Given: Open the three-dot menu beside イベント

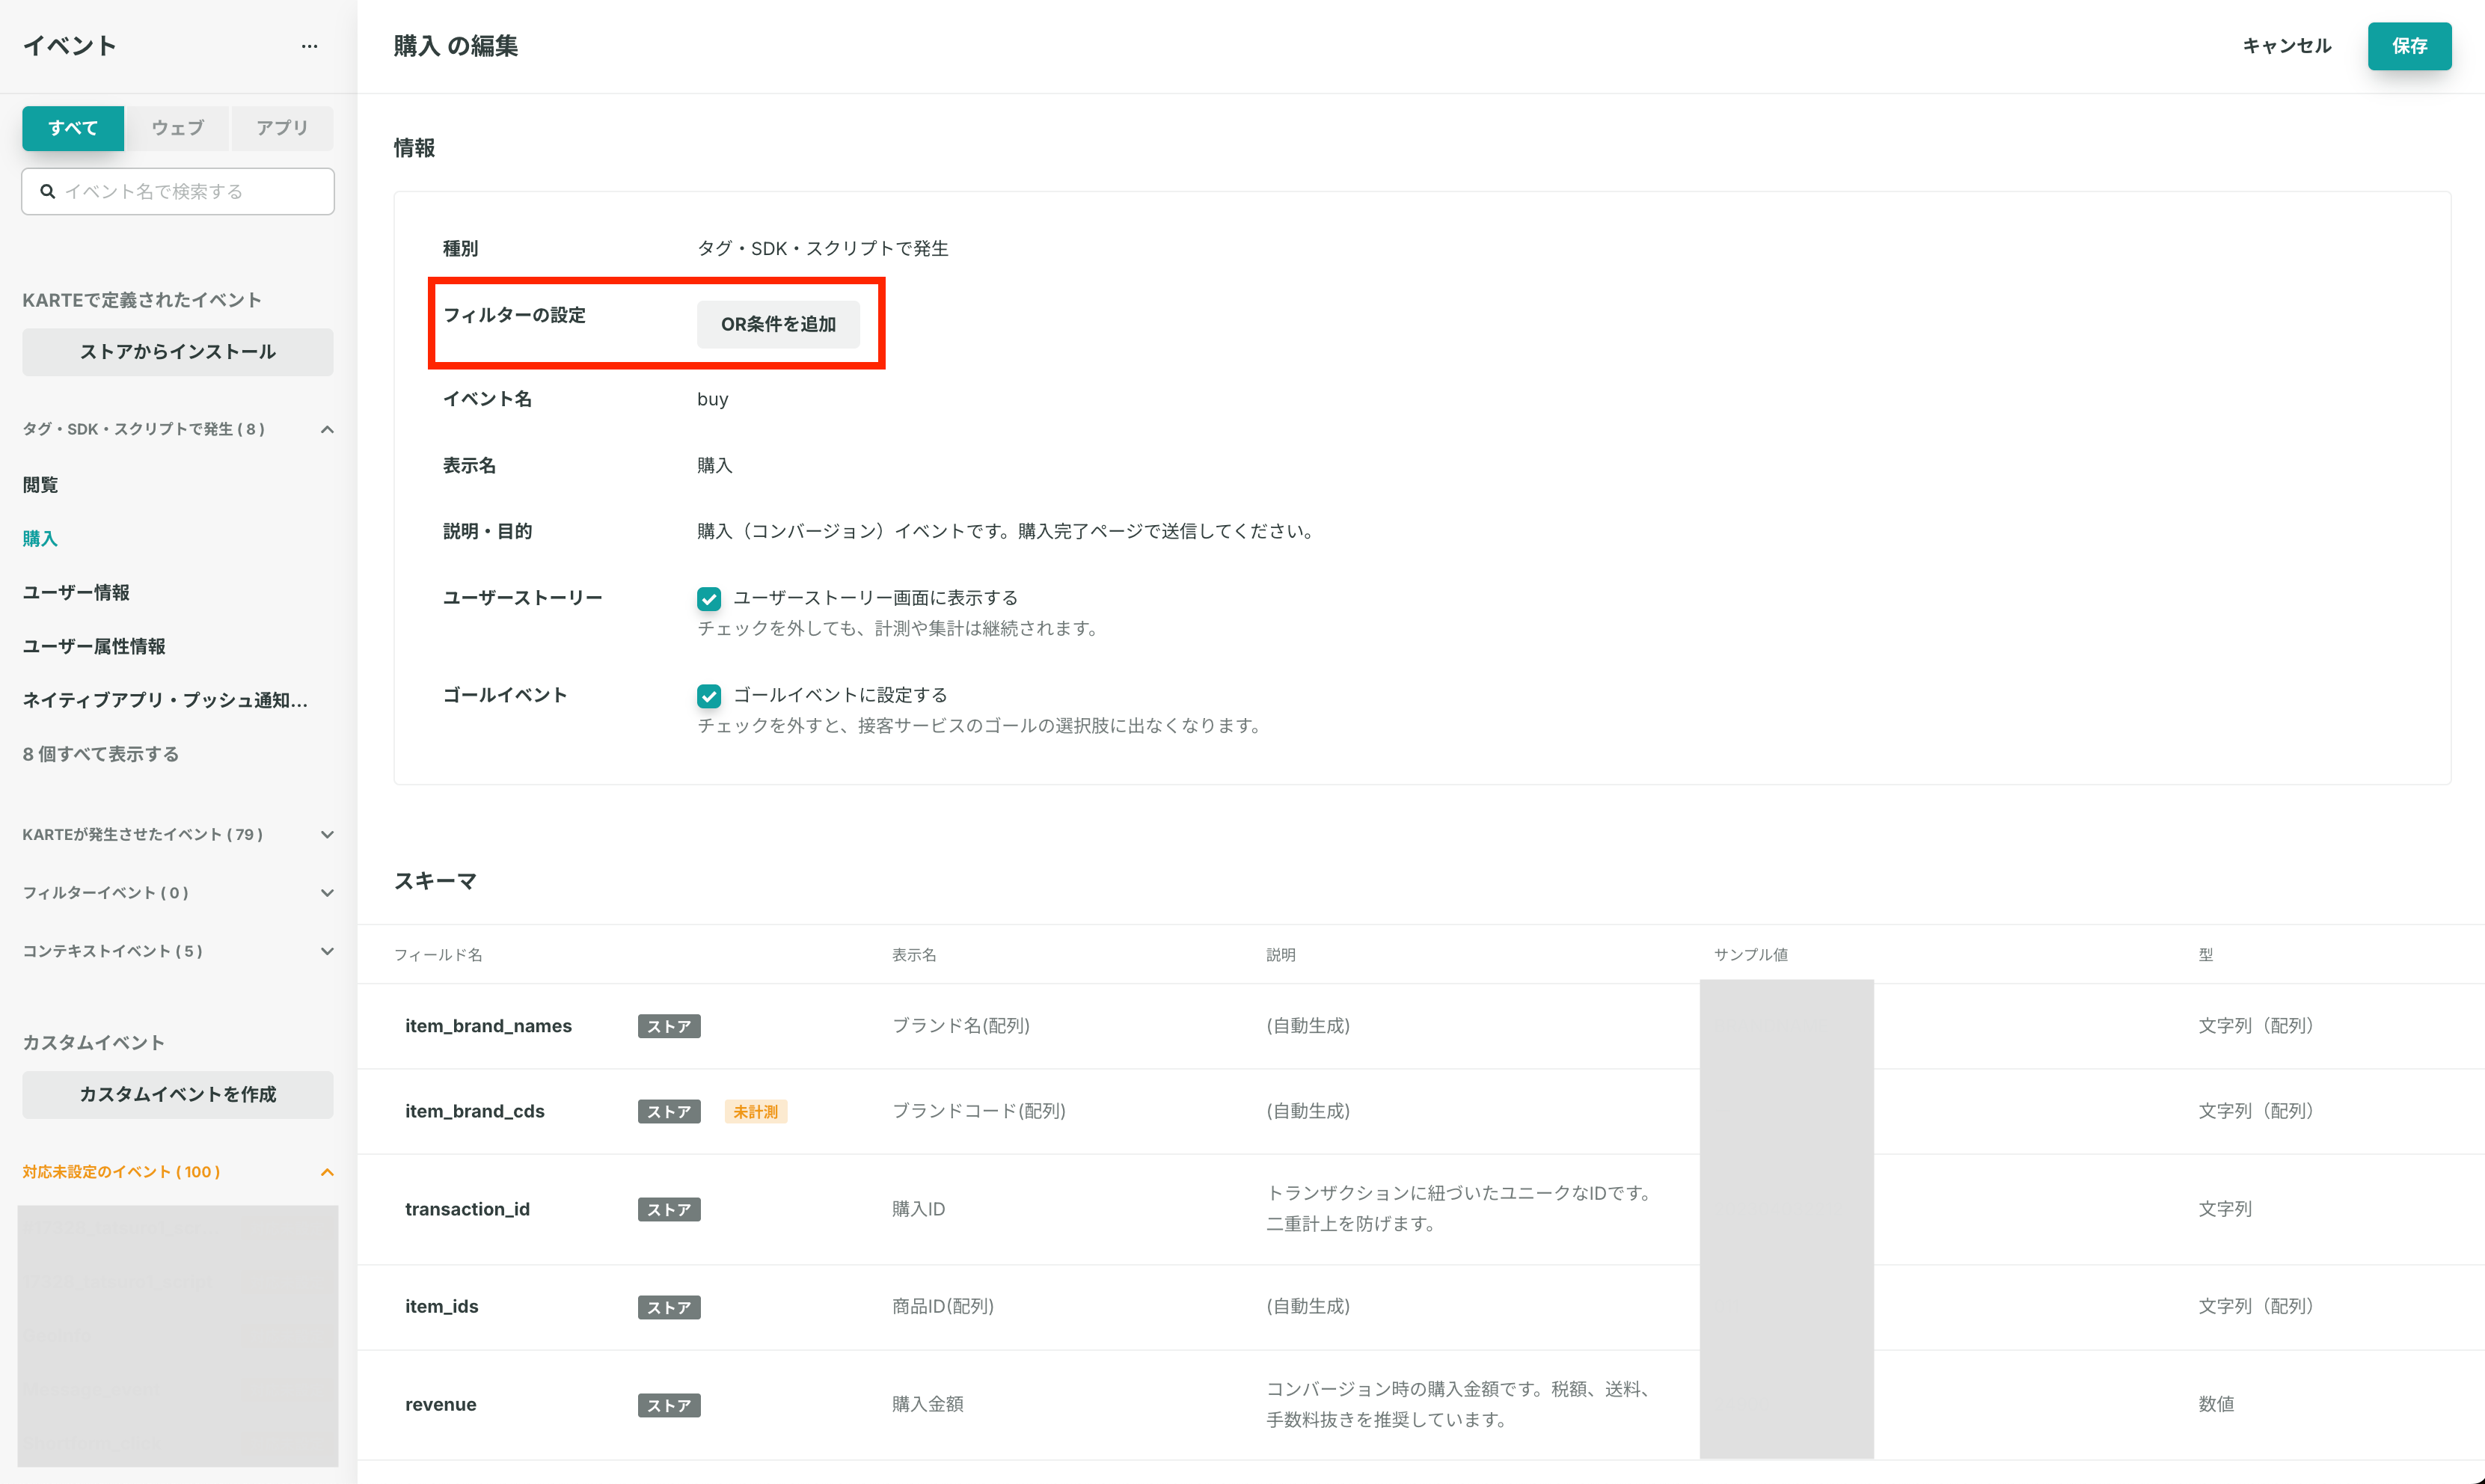Looking at the screenshot, I should coord(309,46).
